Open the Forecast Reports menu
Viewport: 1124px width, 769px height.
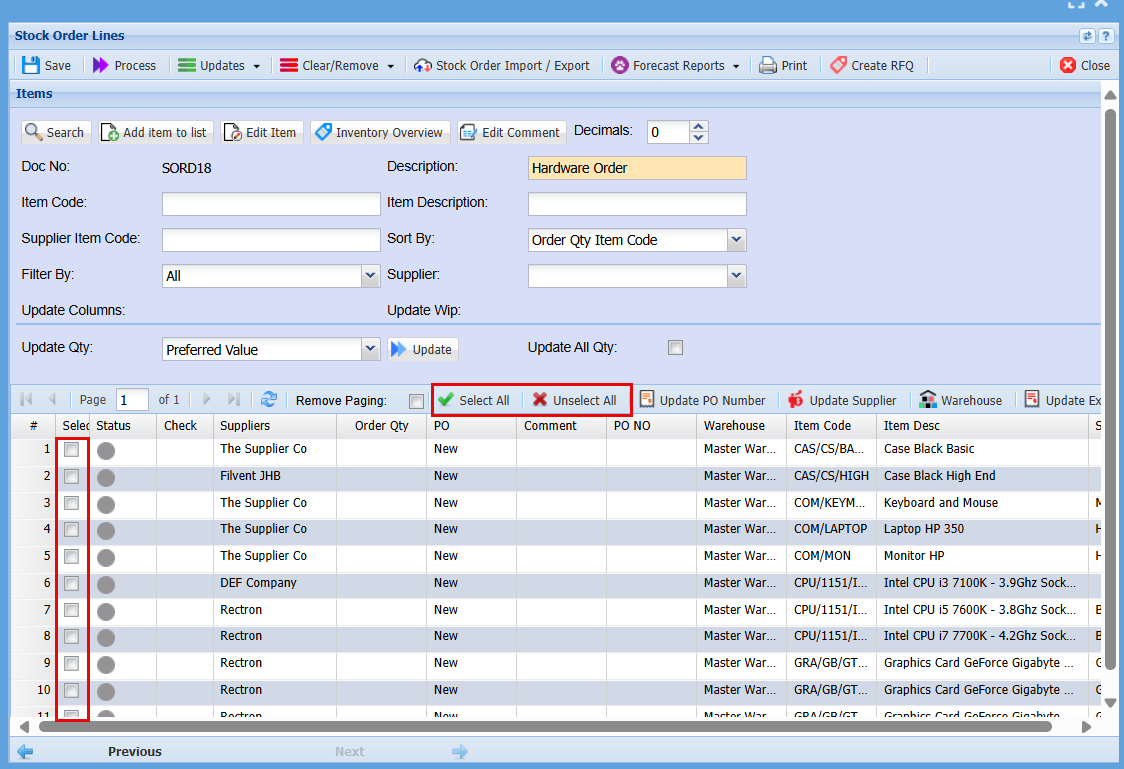click(x=676, y=65)
